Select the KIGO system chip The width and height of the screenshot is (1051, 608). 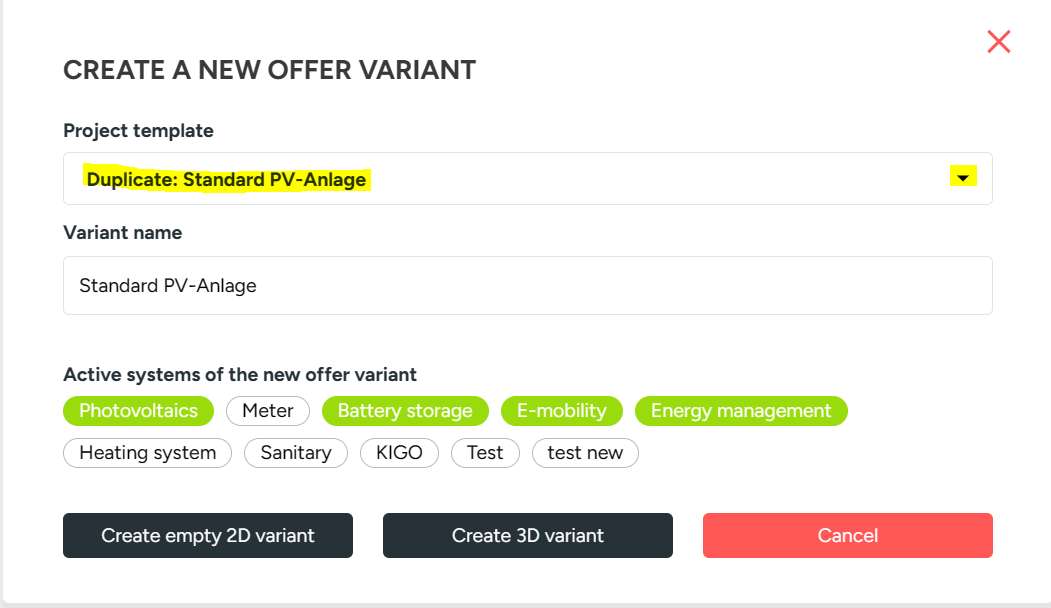[399, 453]
